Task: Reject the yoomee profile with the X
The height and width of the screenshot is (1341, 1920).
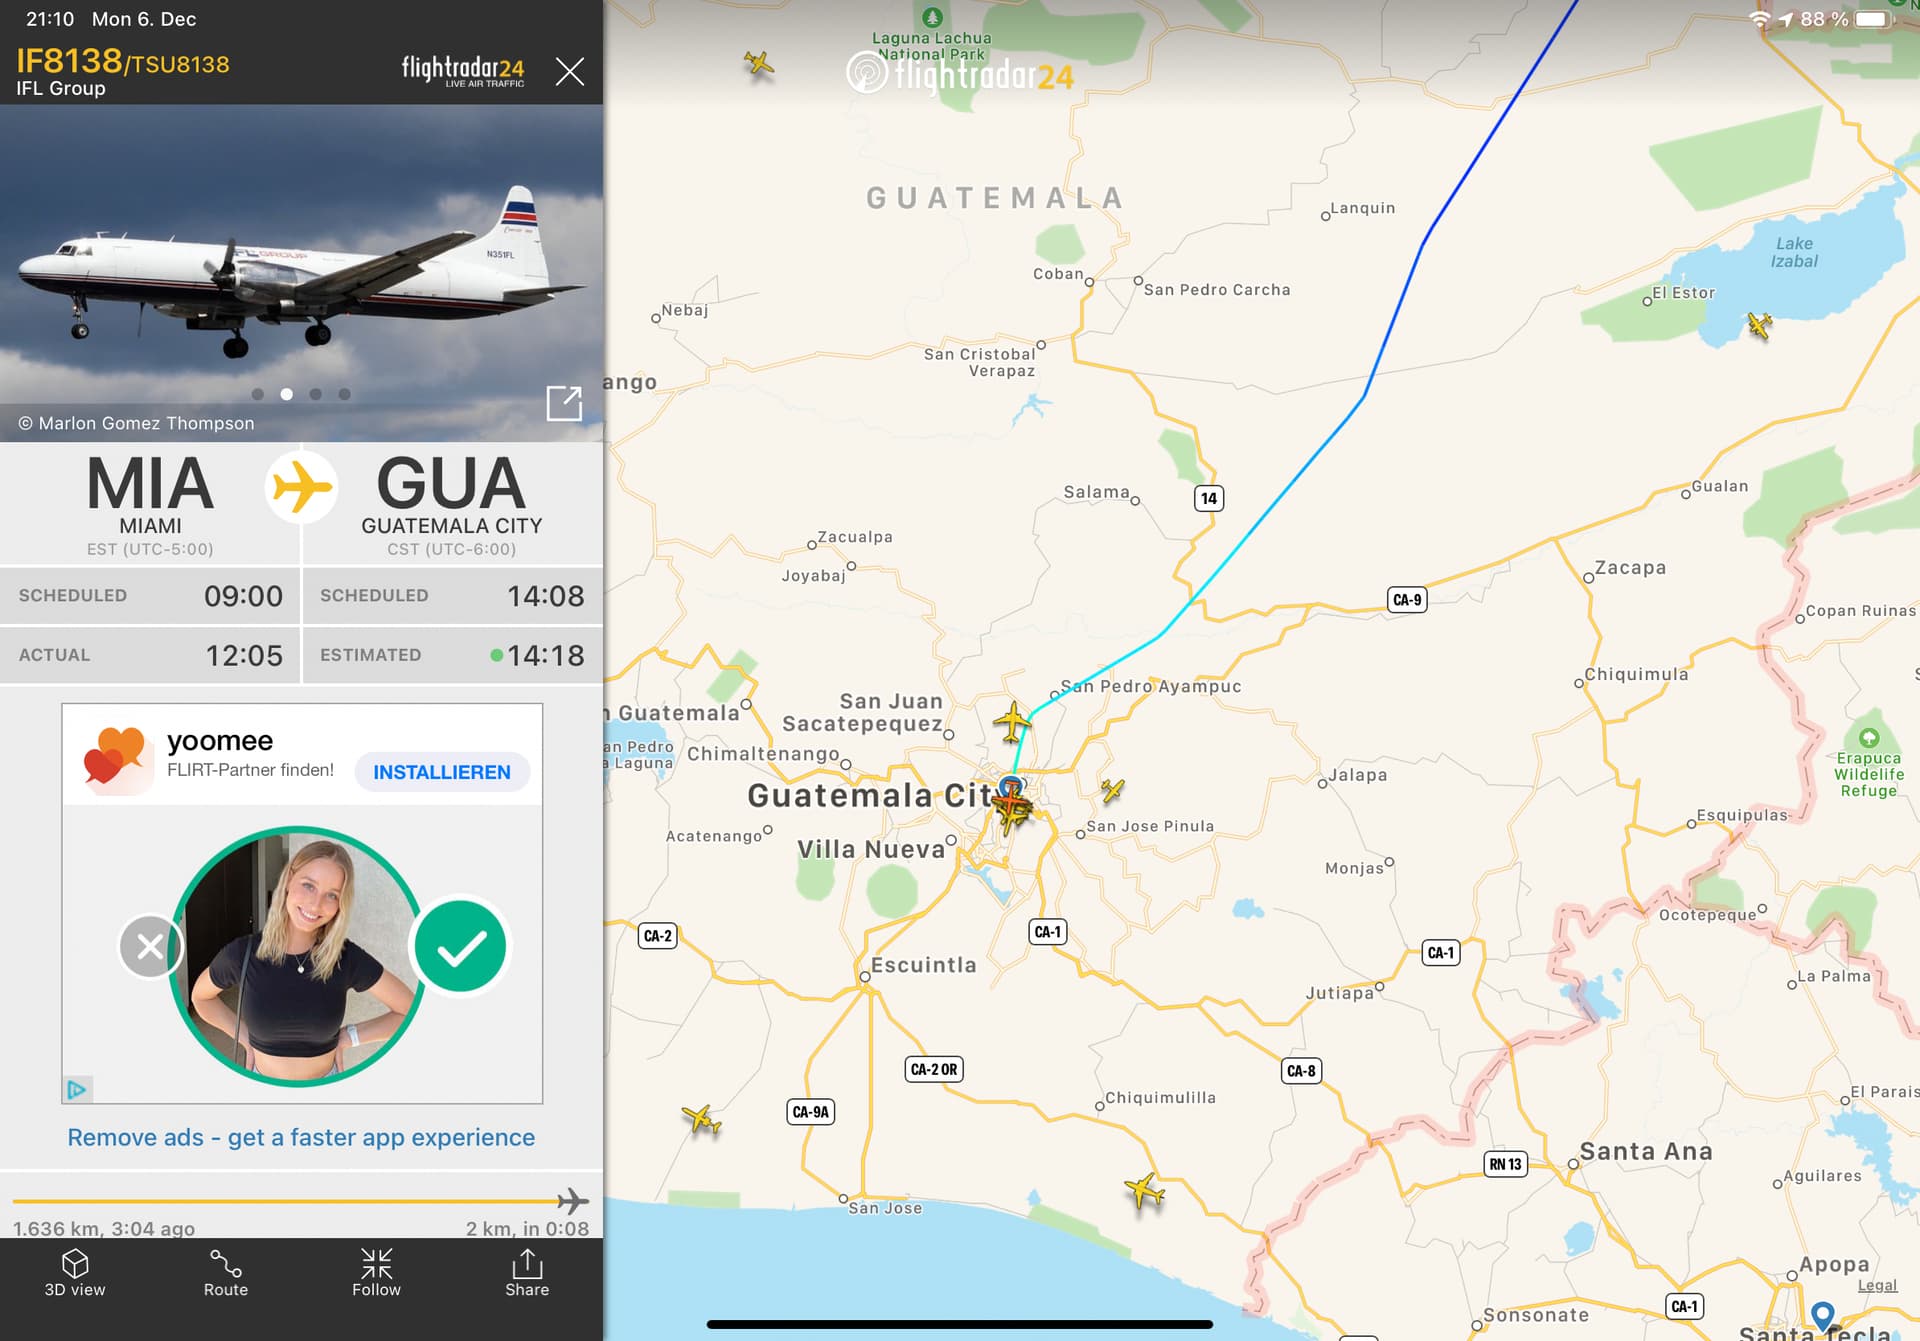Action: 150,946
